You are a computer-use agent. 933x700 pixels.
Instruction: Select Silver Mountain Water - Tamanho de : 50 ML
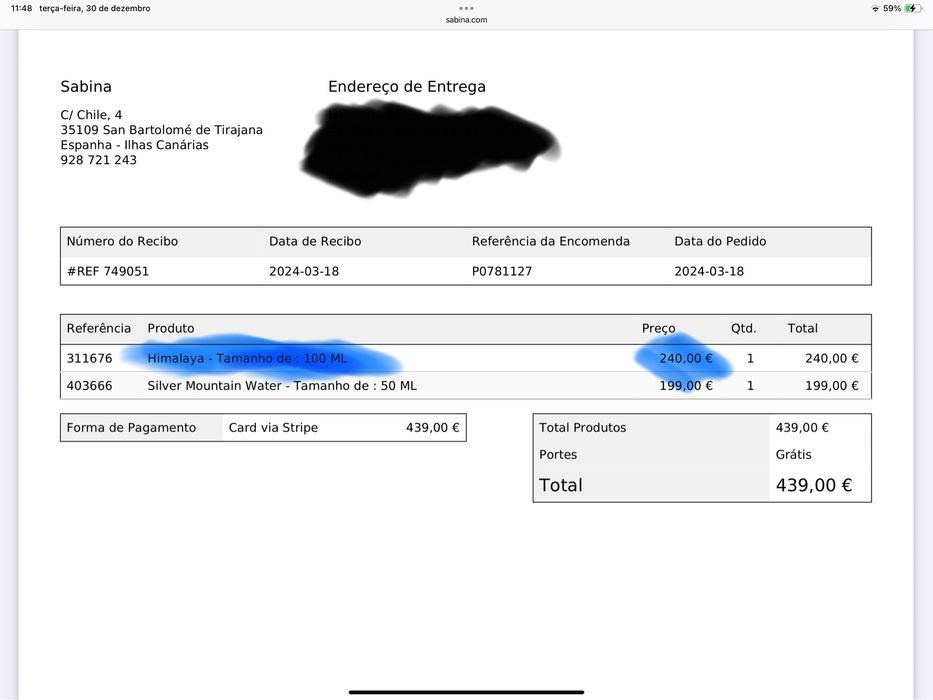pyautogui.click(x=282, y=386)
